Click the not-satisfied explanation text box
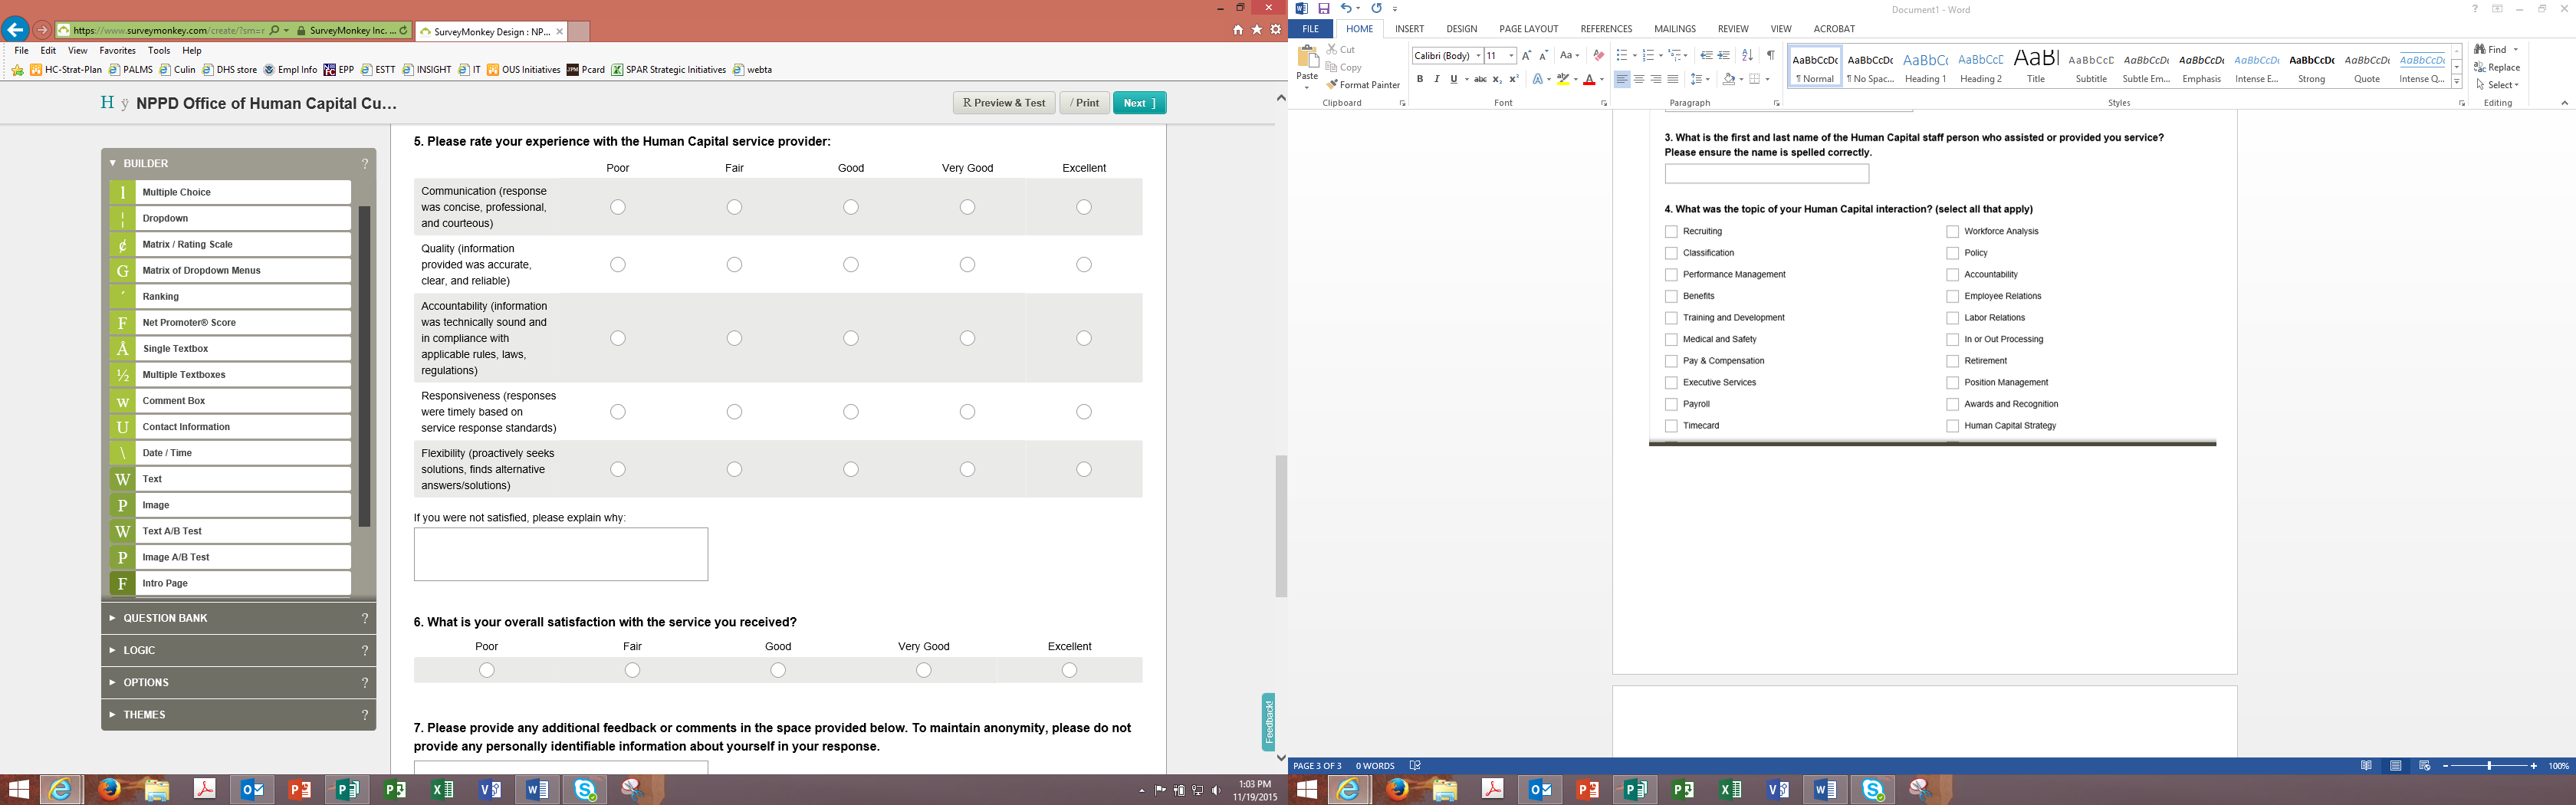 [x=560, y=554]
